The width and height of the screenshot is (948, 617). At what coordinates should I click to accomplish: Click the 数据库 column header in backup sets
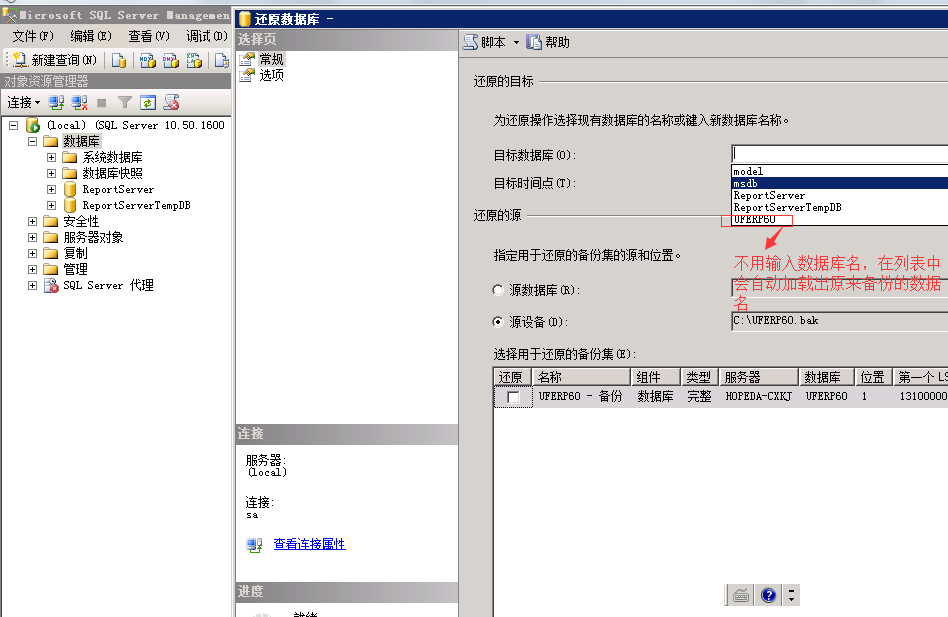tap(826, 377)
